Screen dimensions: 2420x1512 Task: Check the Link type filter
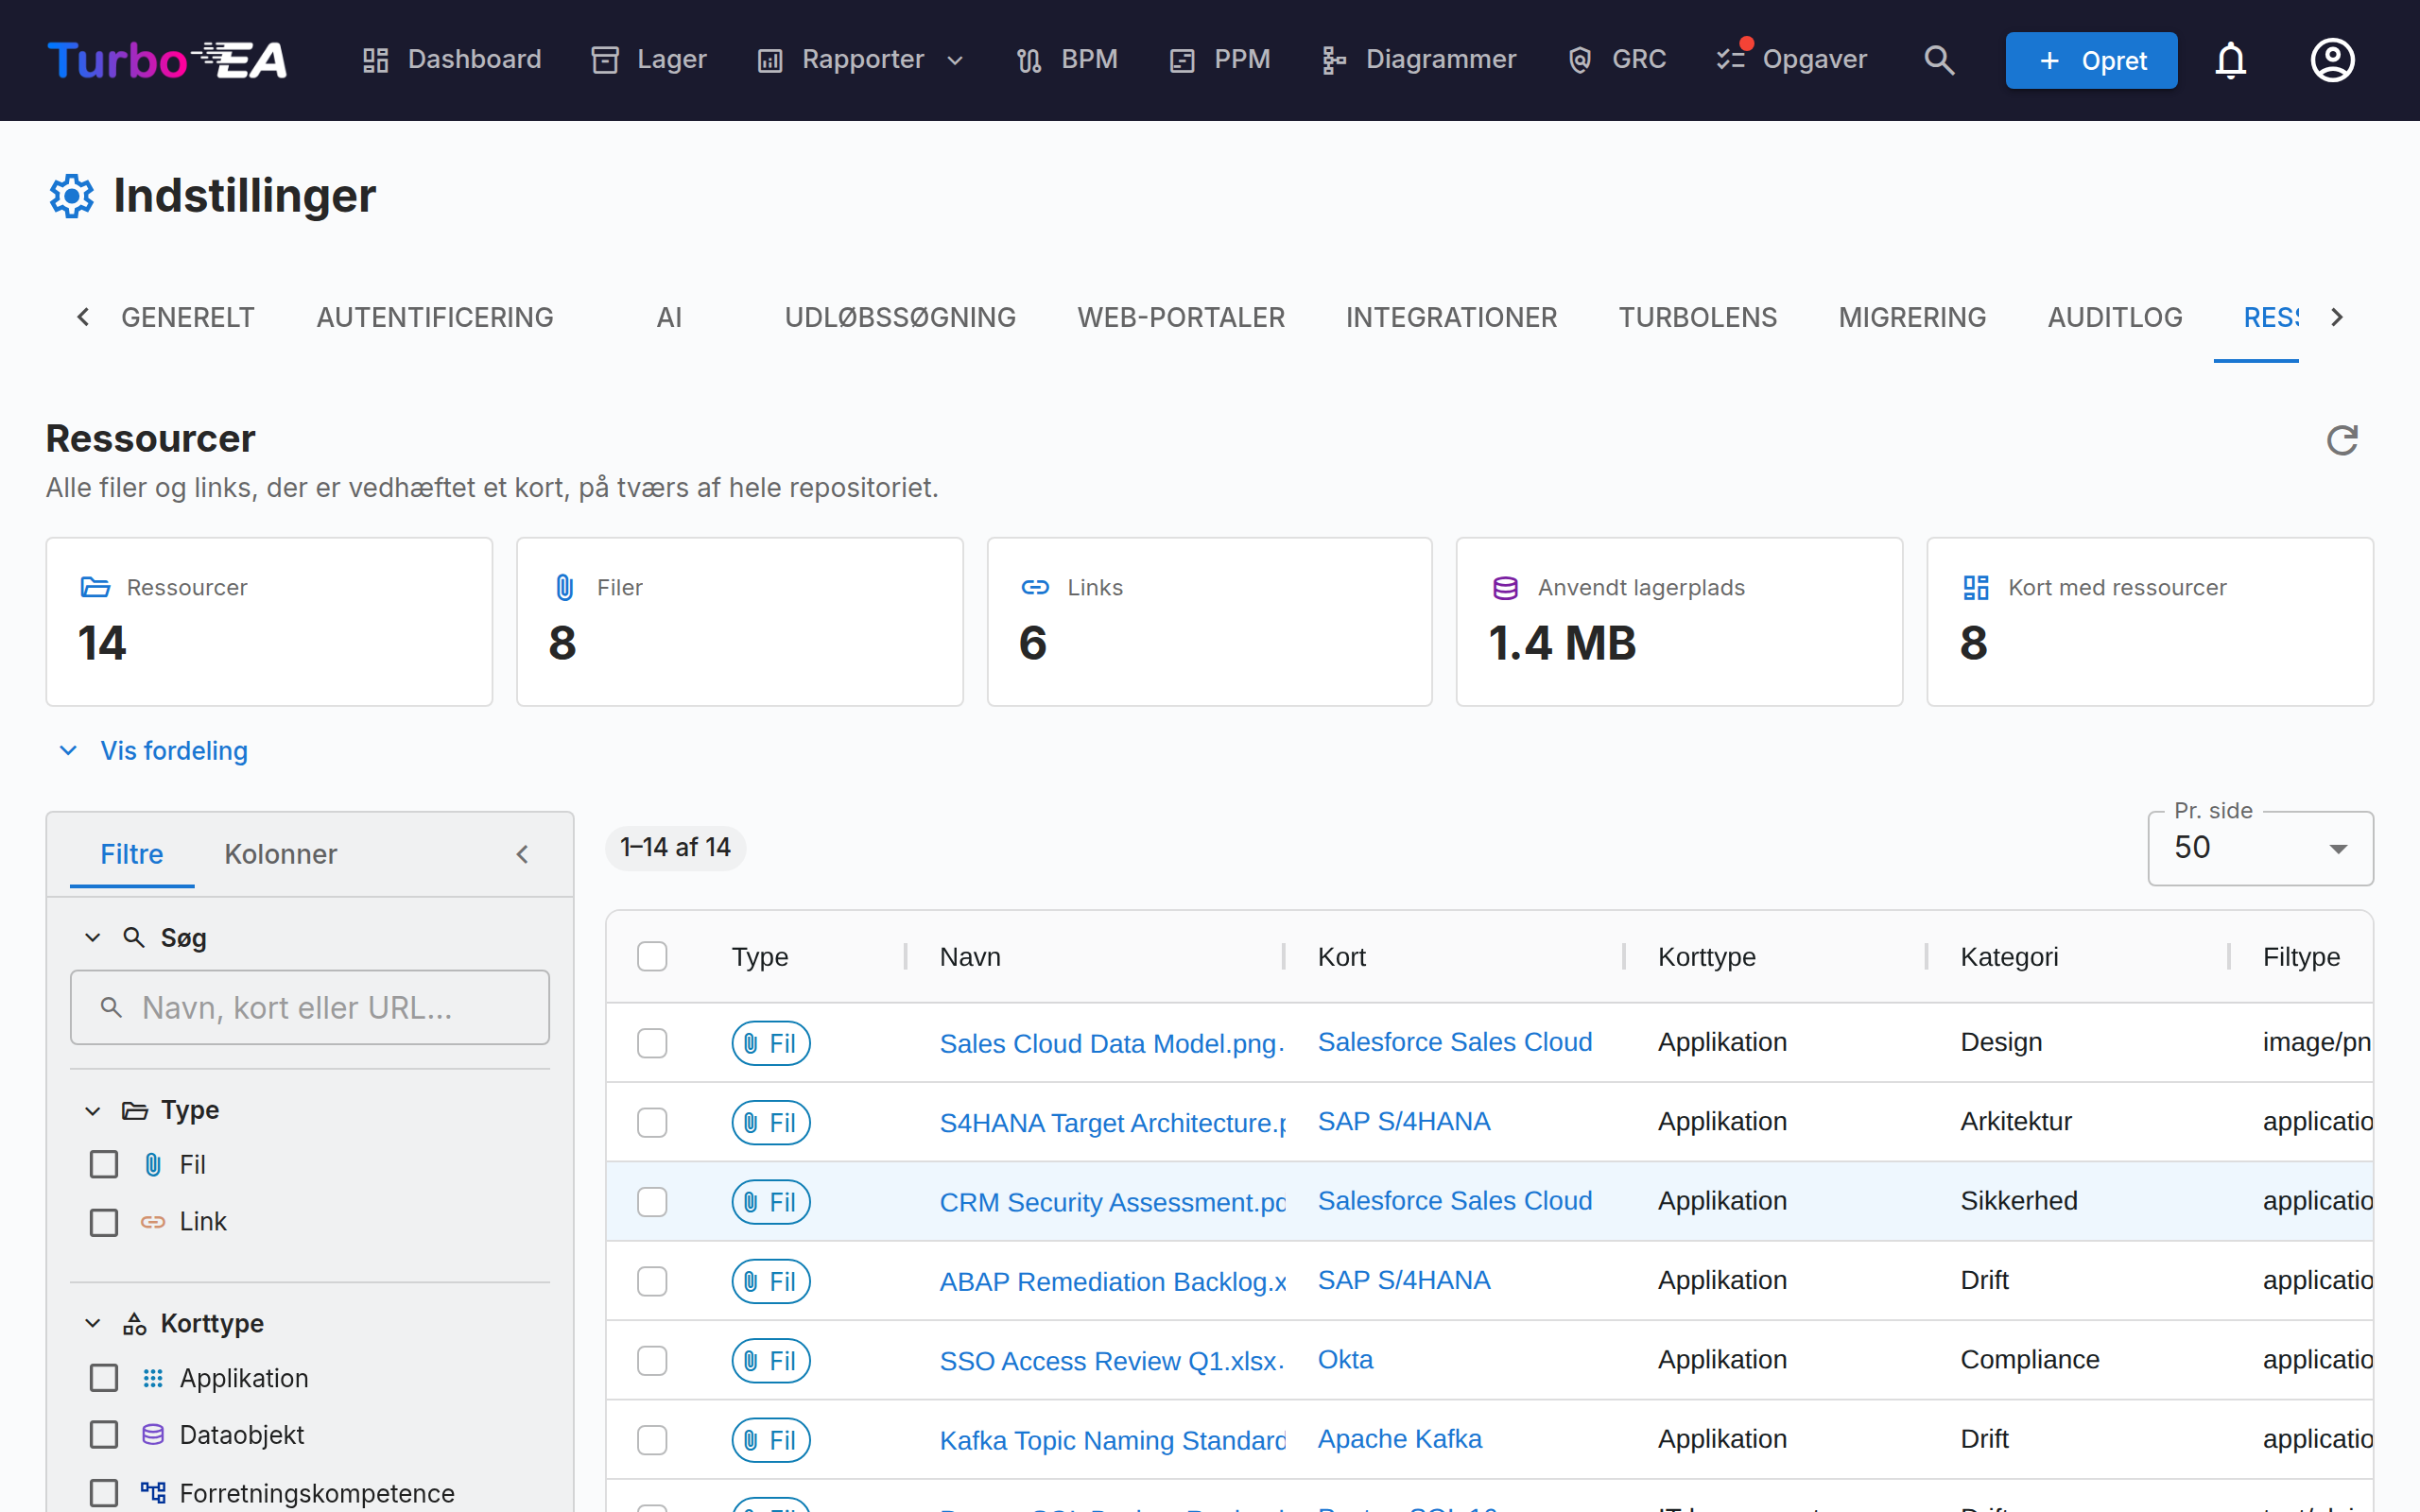[x=104, y=1222]
